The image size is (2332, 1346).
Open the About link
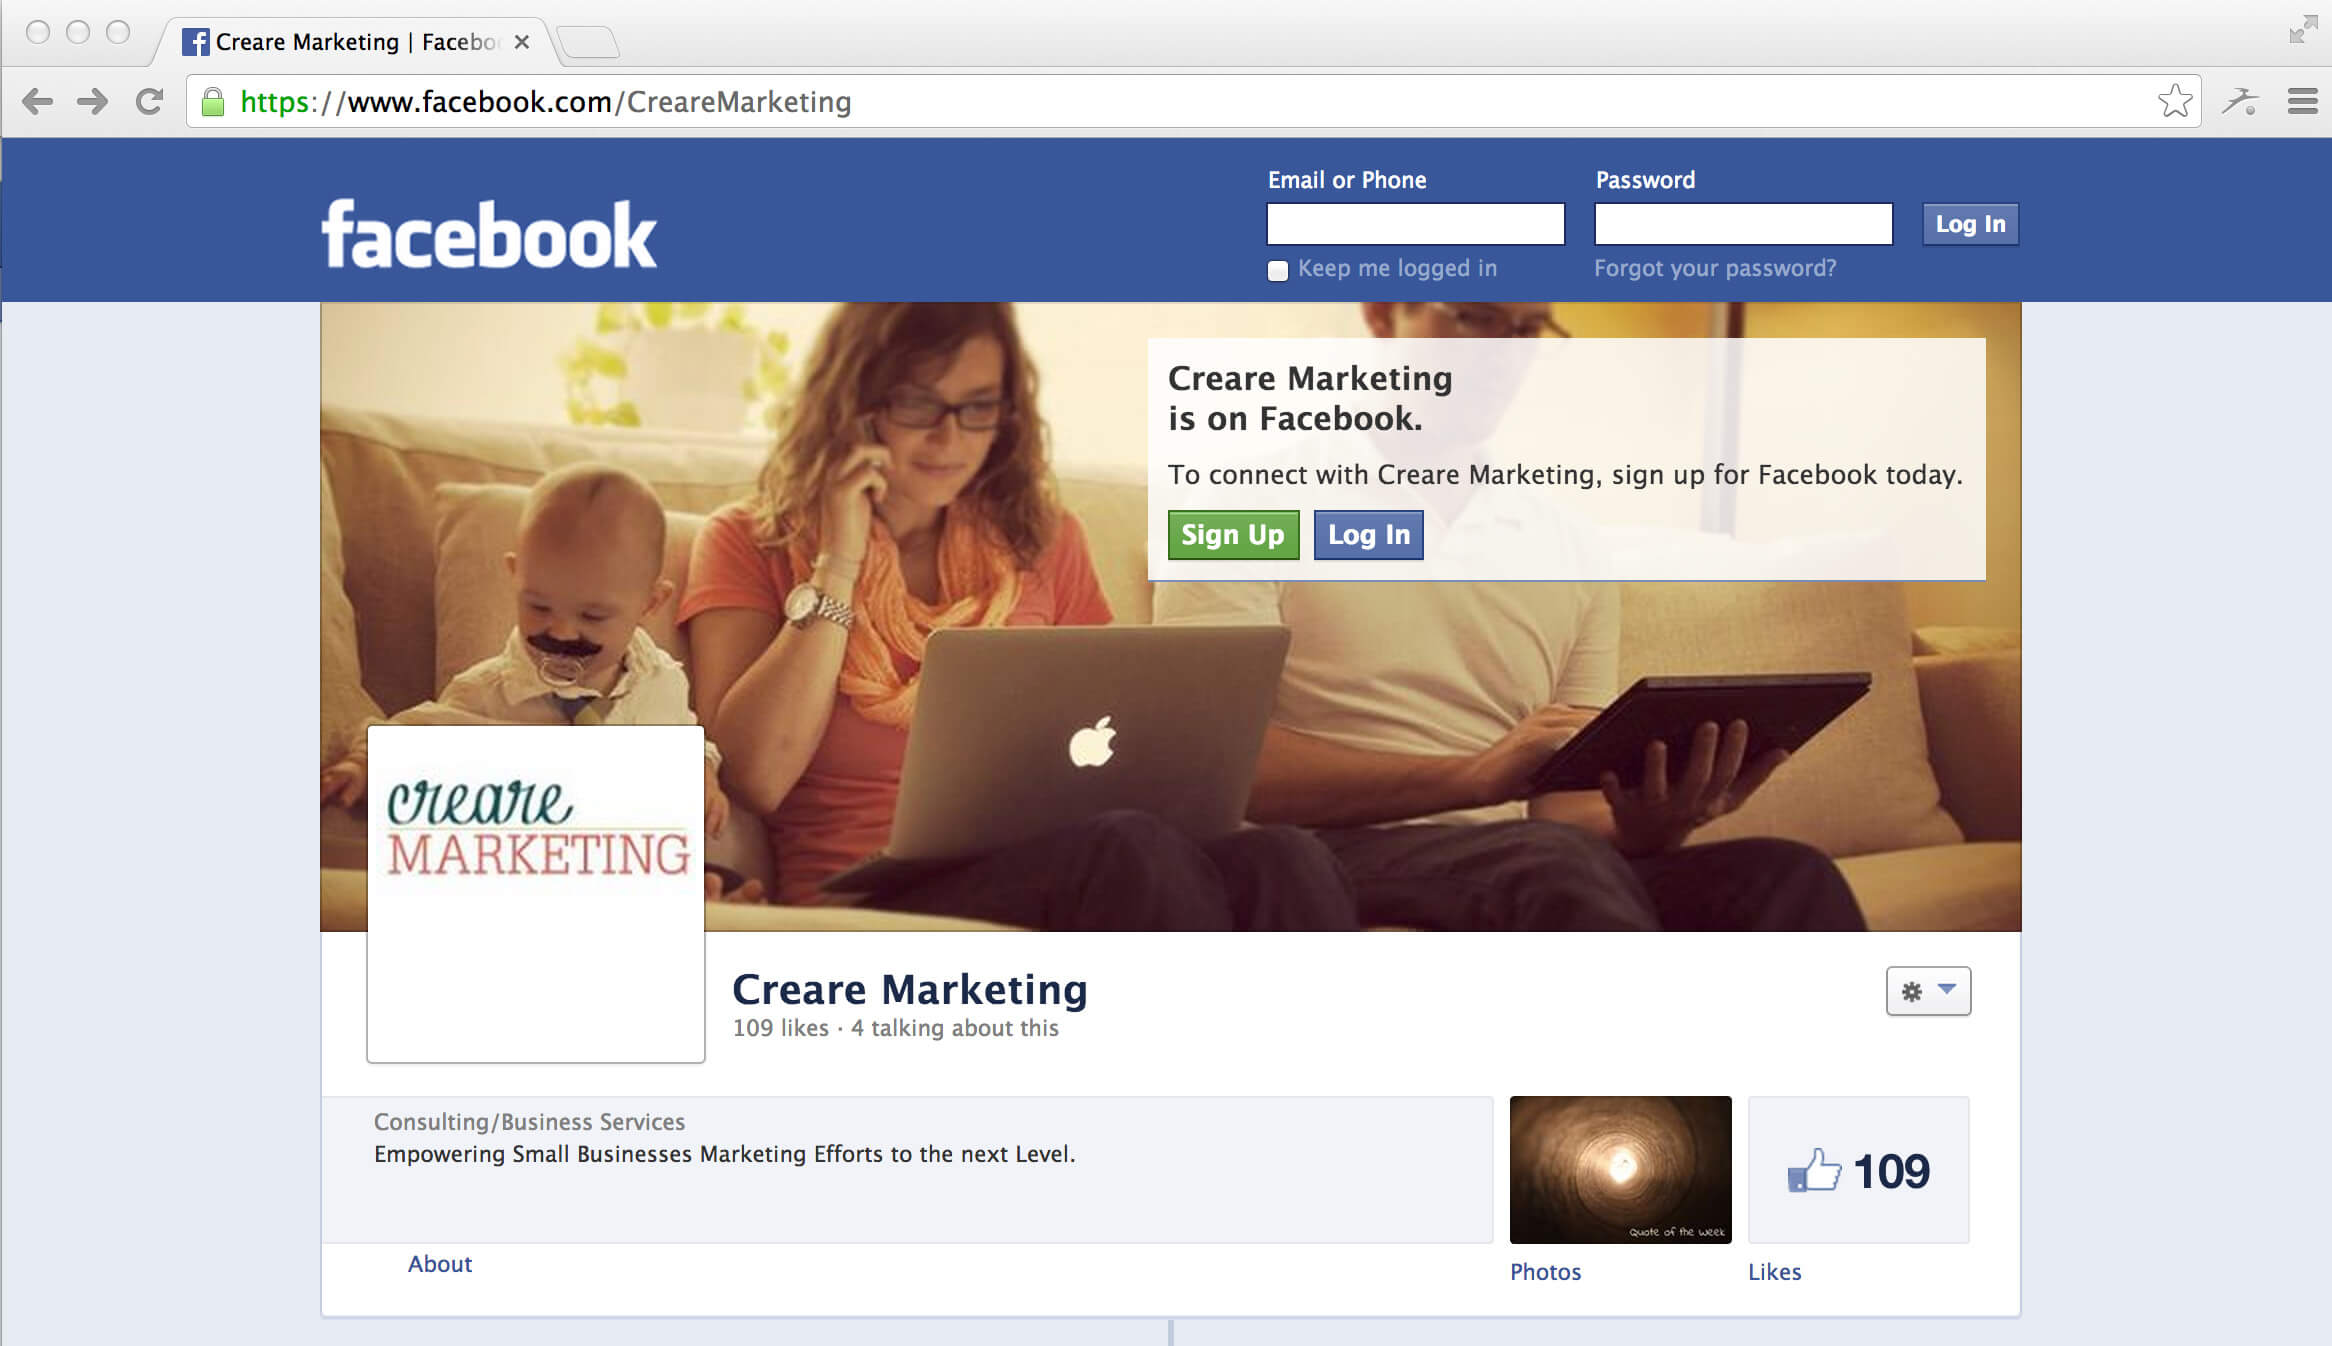440,1263
